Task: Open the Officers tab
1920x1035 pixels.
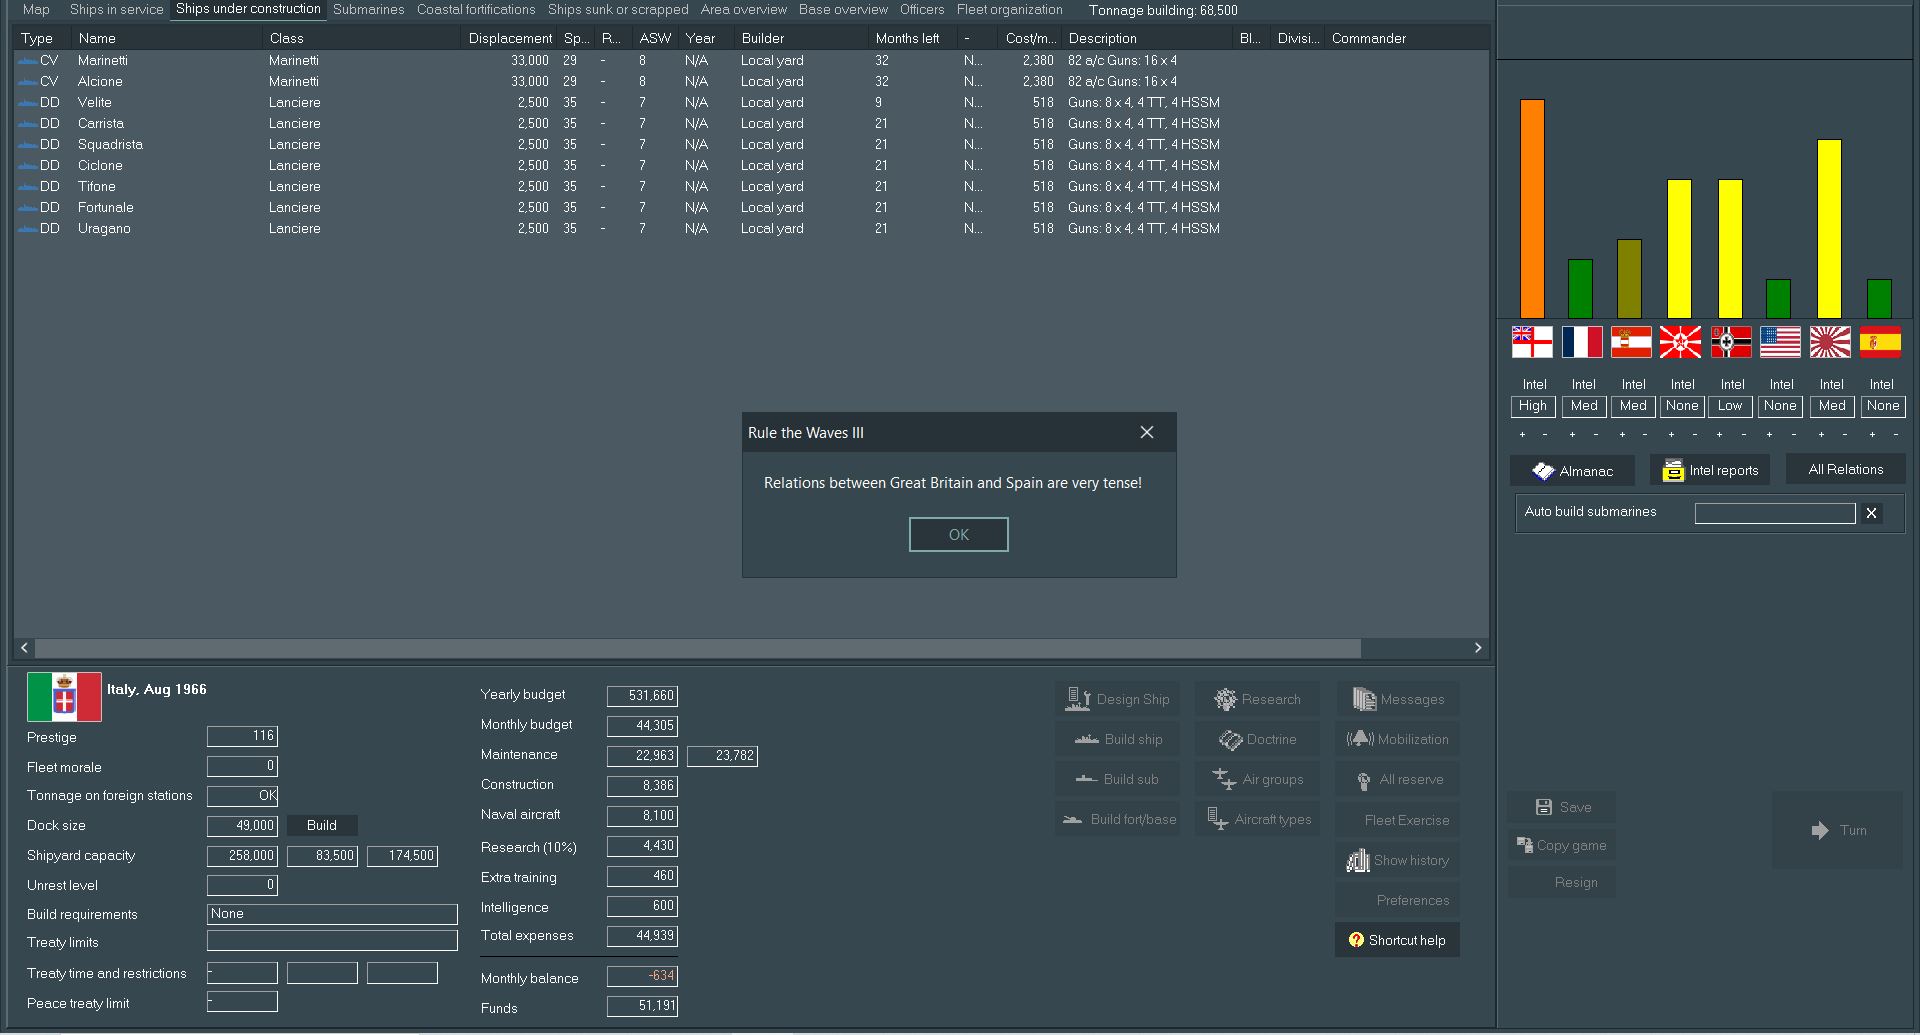Action: pos(922,9)
